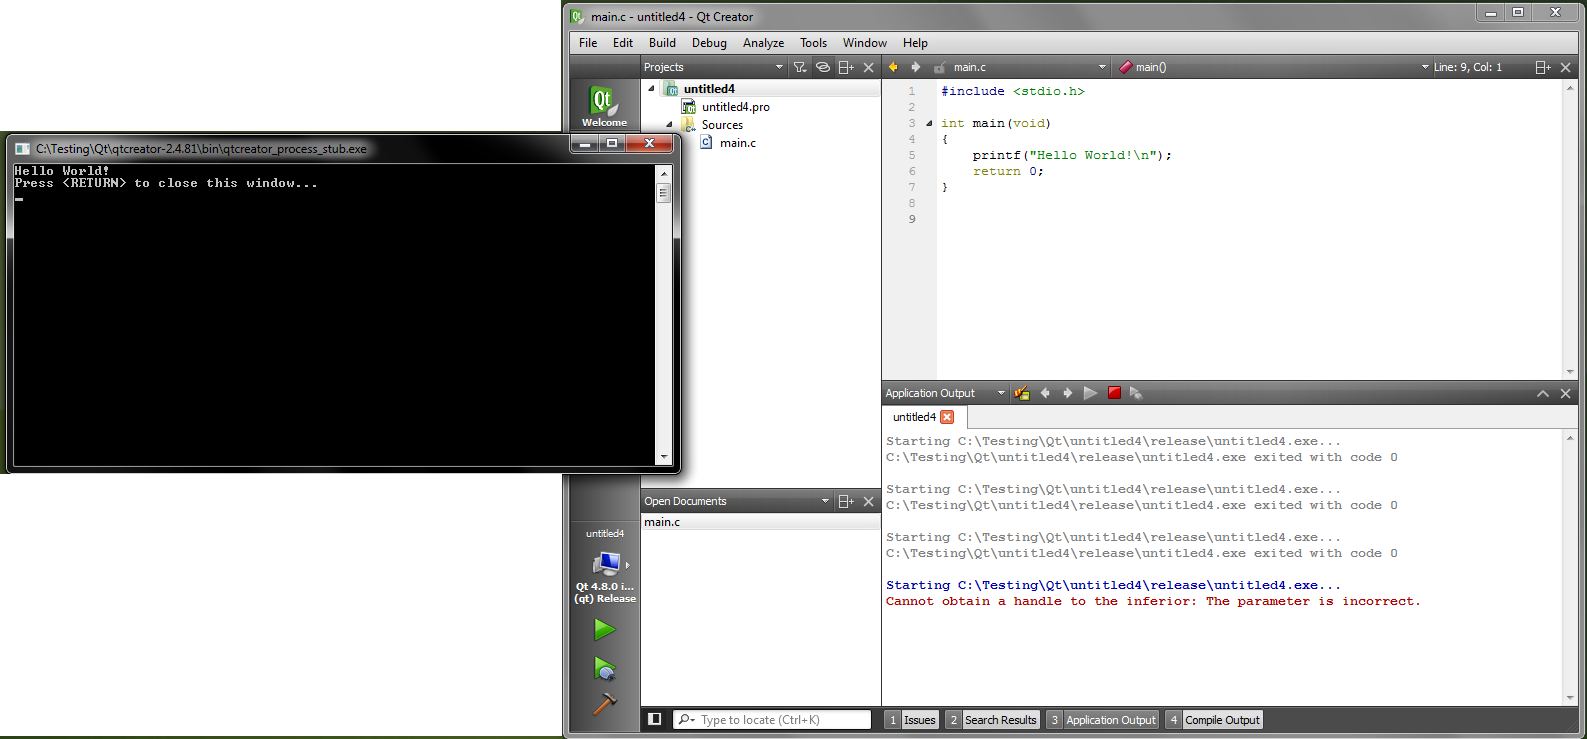This screenshot has width=1587, height=739.
Task: Build the project with the hammer icon
Action: coord(604,704)
